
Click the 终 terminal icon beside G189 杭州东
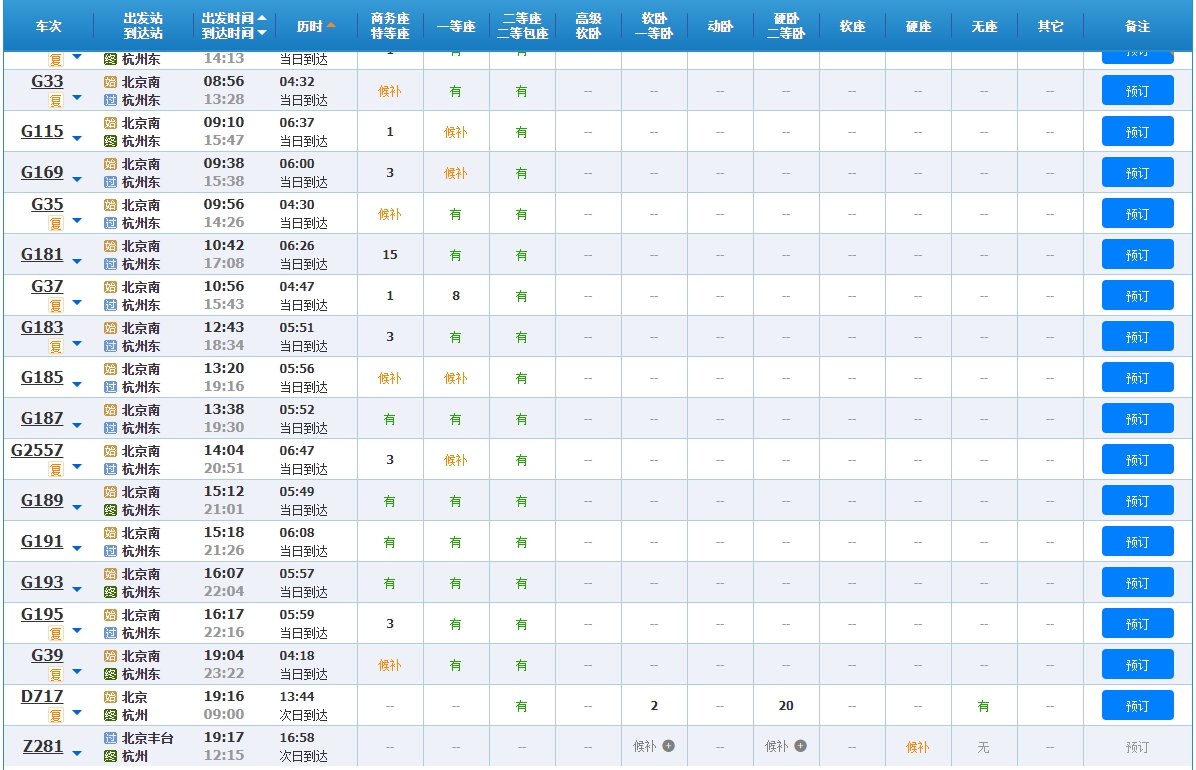click(x=111, y=510)
